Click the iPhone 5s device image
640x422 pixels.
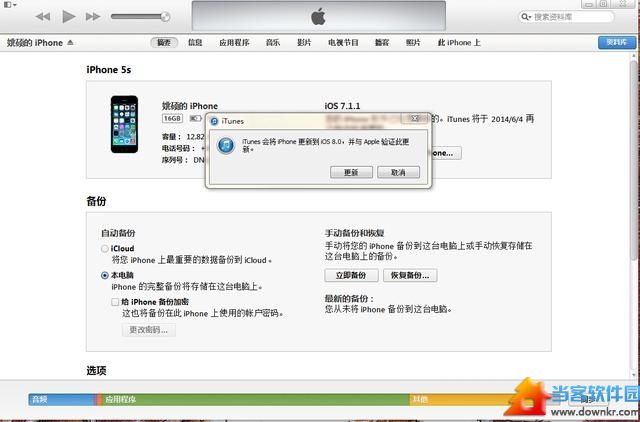coord(124,124)
